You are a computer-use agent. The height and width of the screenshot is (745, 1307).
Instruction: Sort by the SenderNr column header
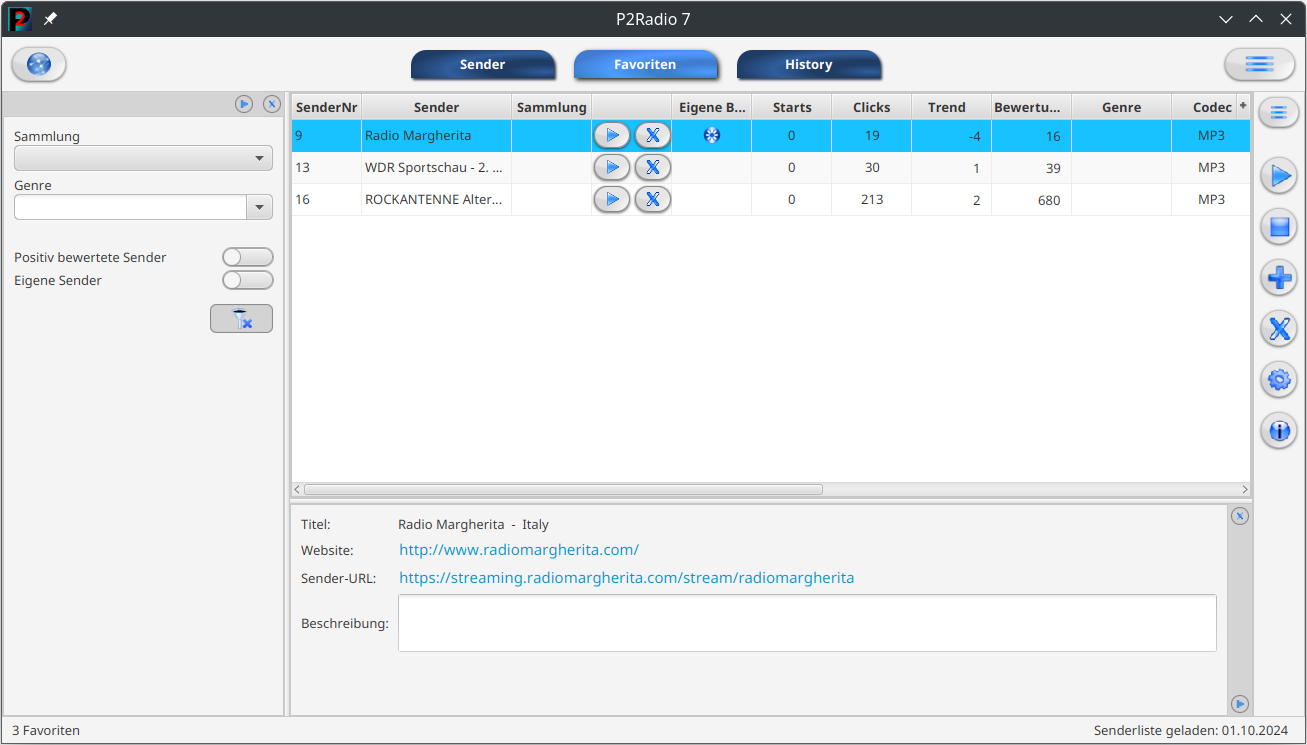pyautogui.click(x=327, y=107)
